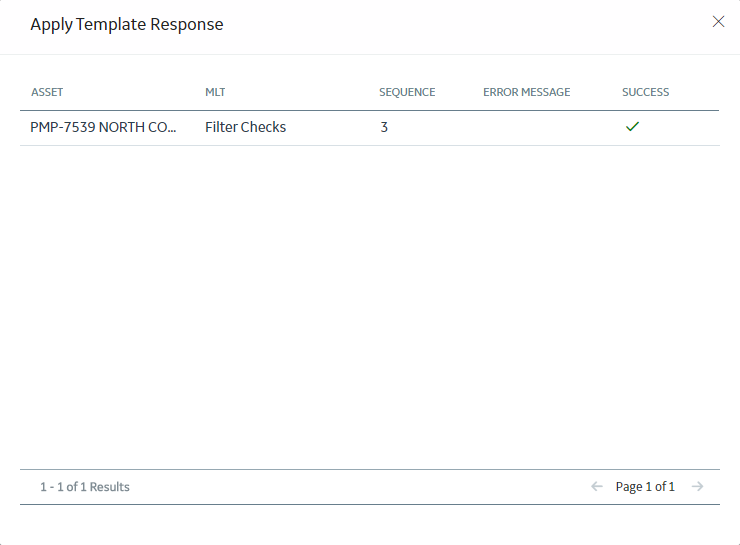This screenshot has height=545, width=740.
Task: Click the Page 1 of 1 indicator
Action: tap(645, 486)
